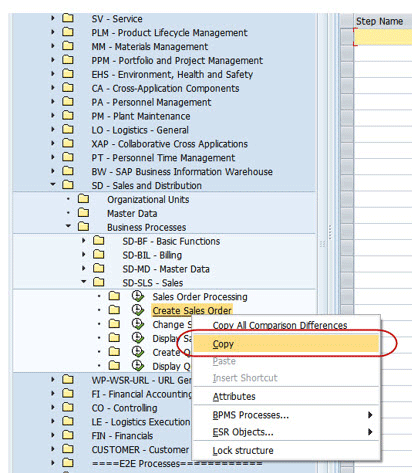Click the folder icon next to EHS - Environment, Health and Safety
This screenshot has height=473, width=412.
click(x=68, y=74)
